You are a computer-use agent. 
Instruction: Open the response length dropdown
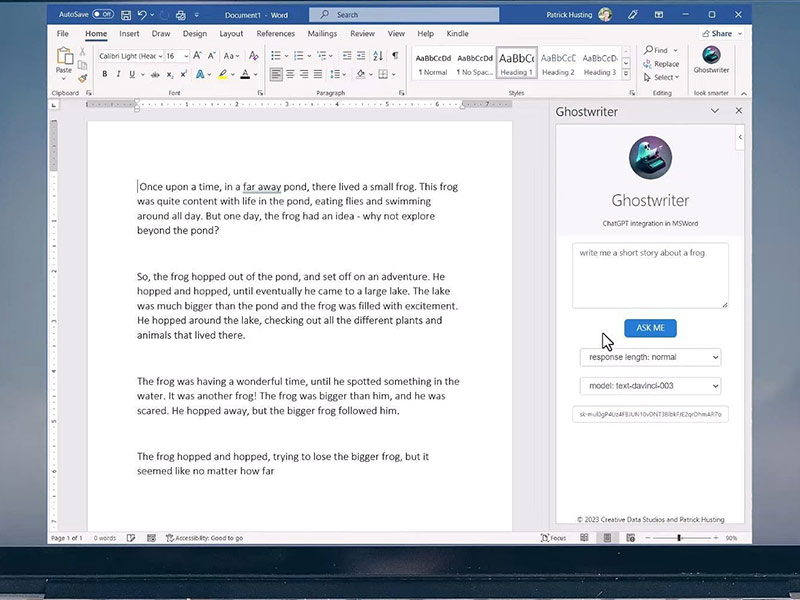click(650, 357)
